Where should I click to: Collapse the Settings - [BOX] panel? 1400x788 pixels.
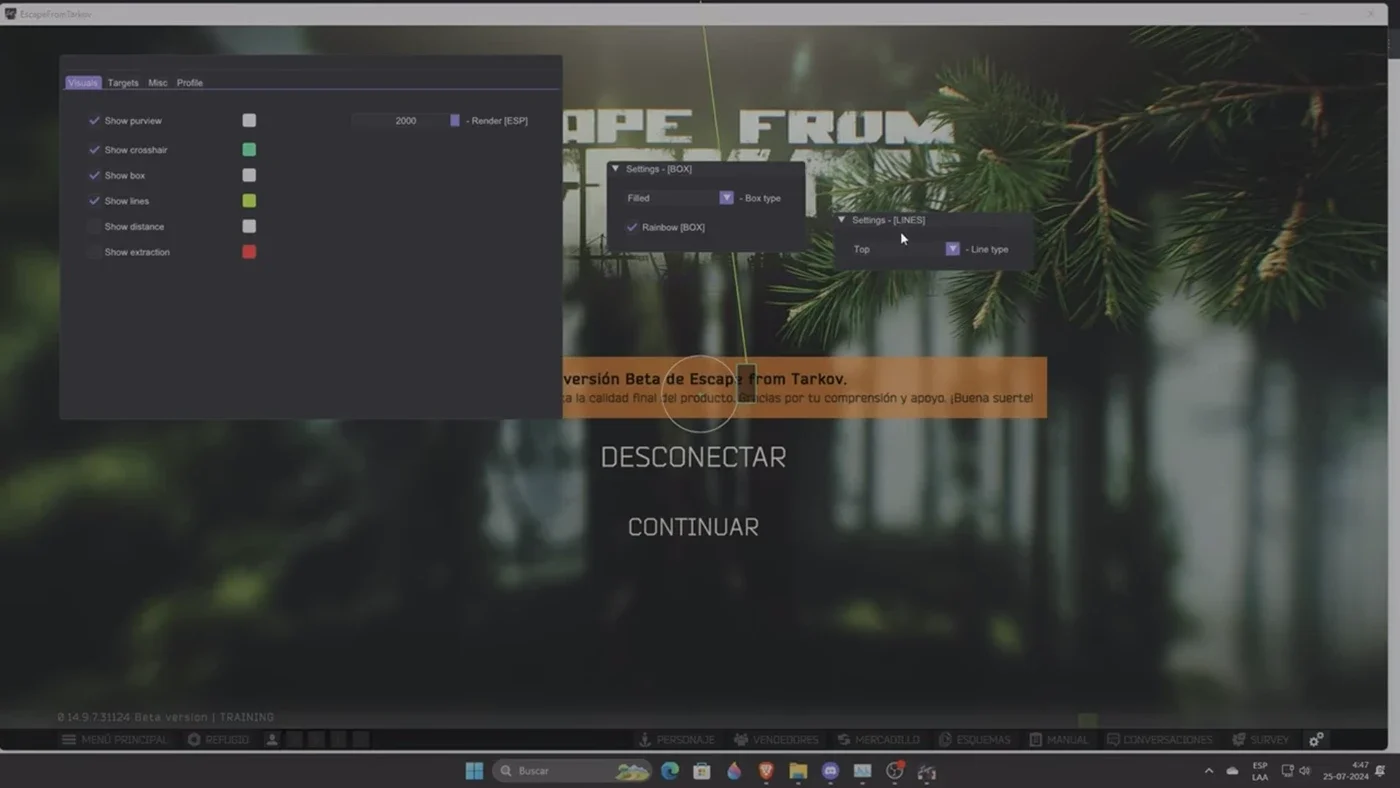(x=615, y=169)
